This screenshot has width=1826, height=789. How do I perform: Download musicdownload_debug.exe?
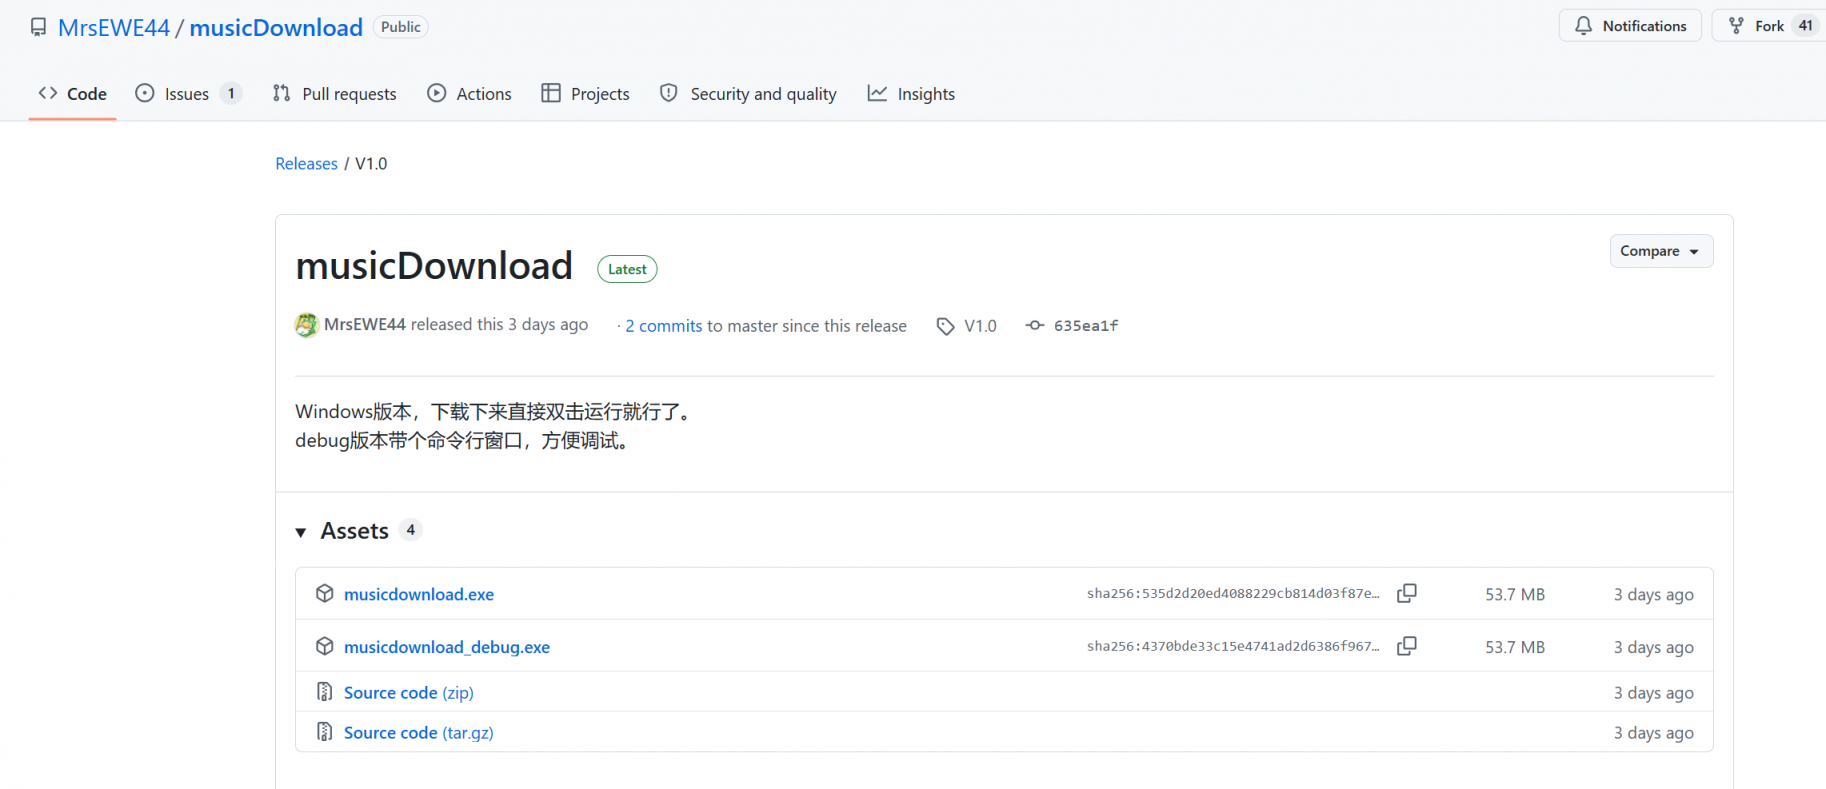(x=446, y=647)
